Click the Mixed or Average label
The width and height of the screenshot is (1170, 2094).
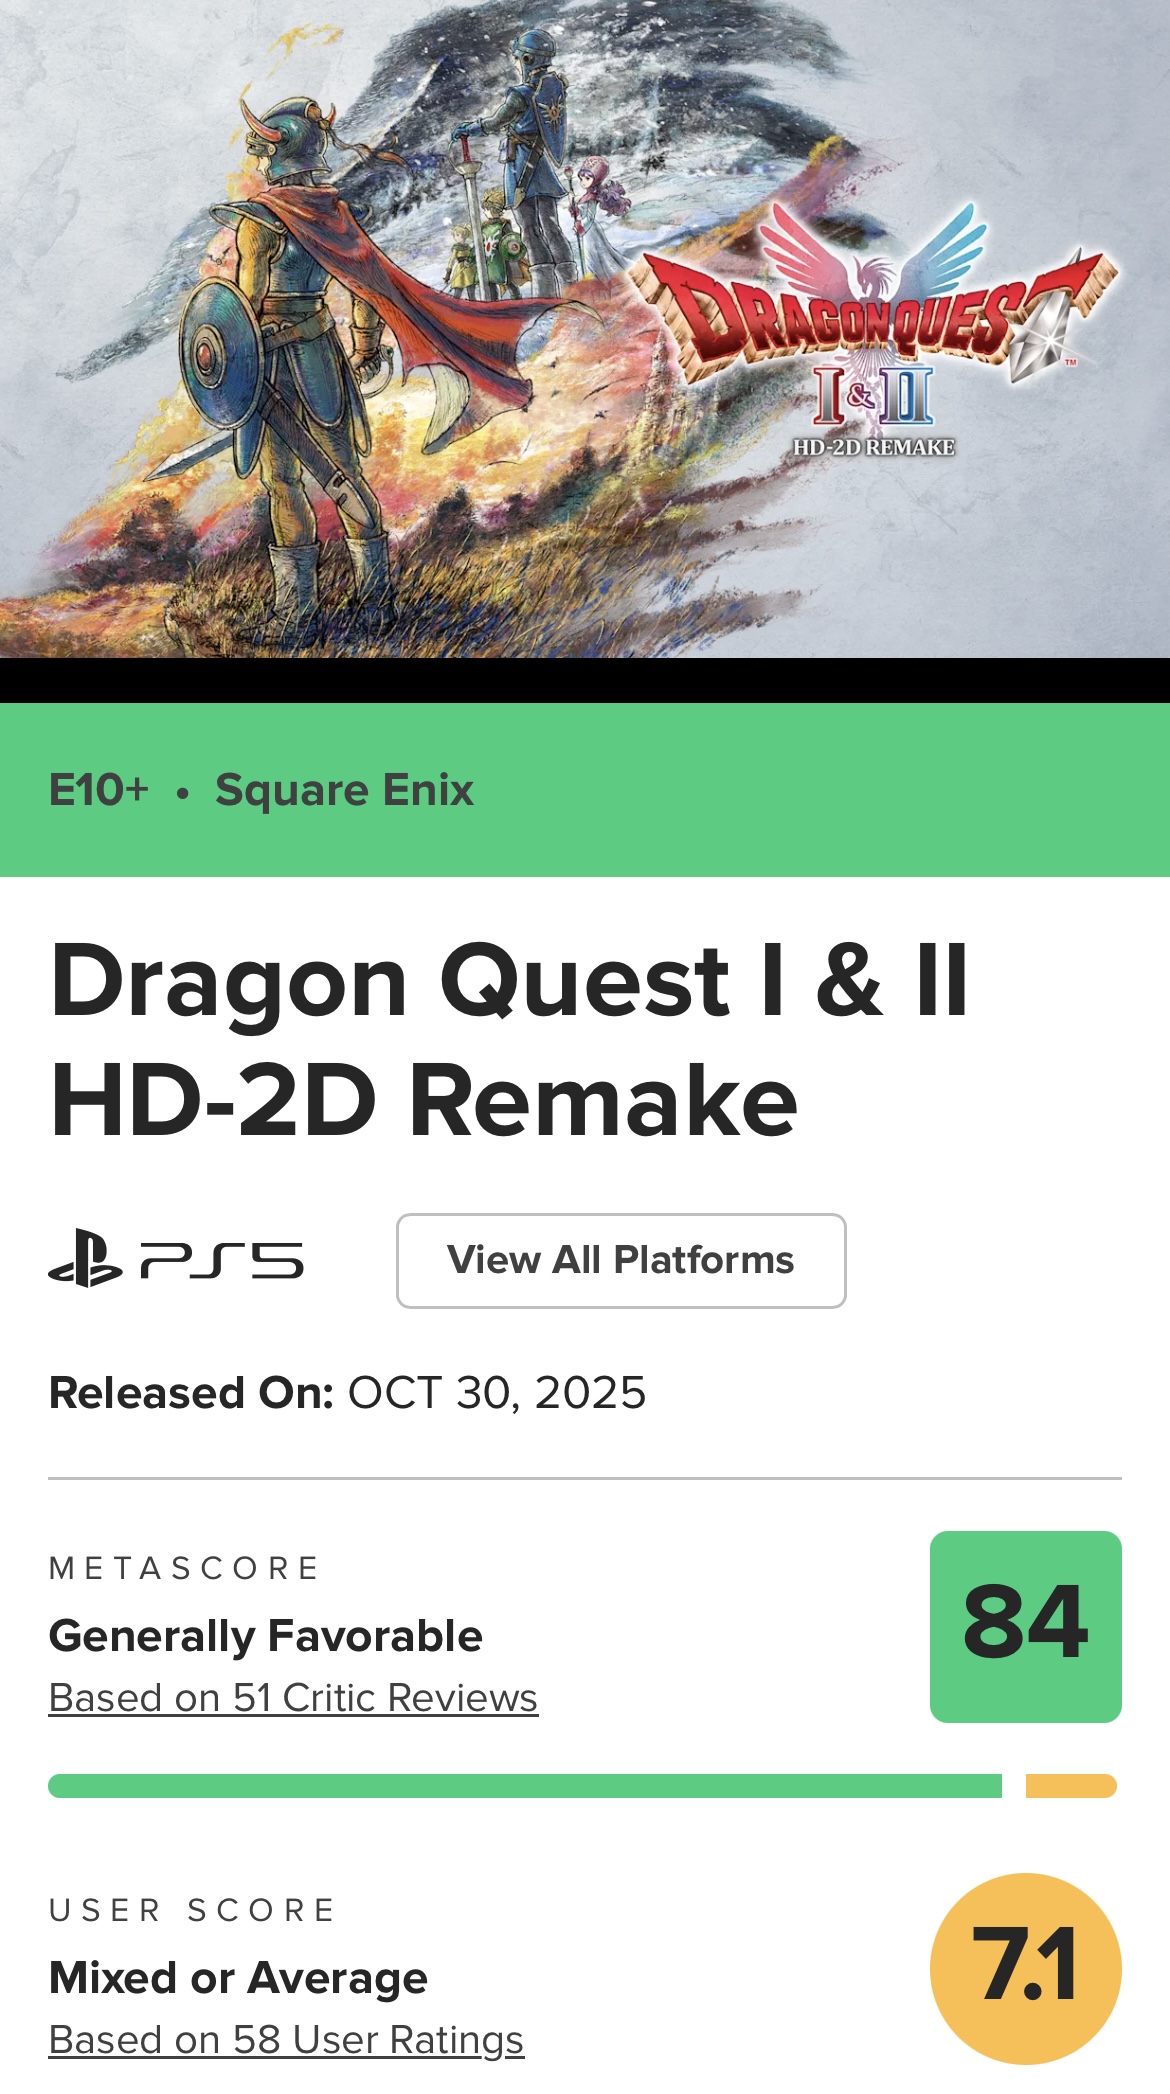[238, 1977]
